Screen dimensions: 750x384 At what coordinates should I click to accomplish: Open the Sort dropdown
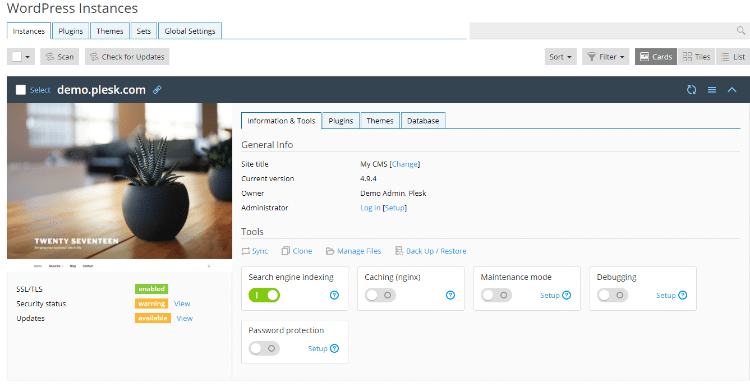pyautogui.click(x=561, y=56)
